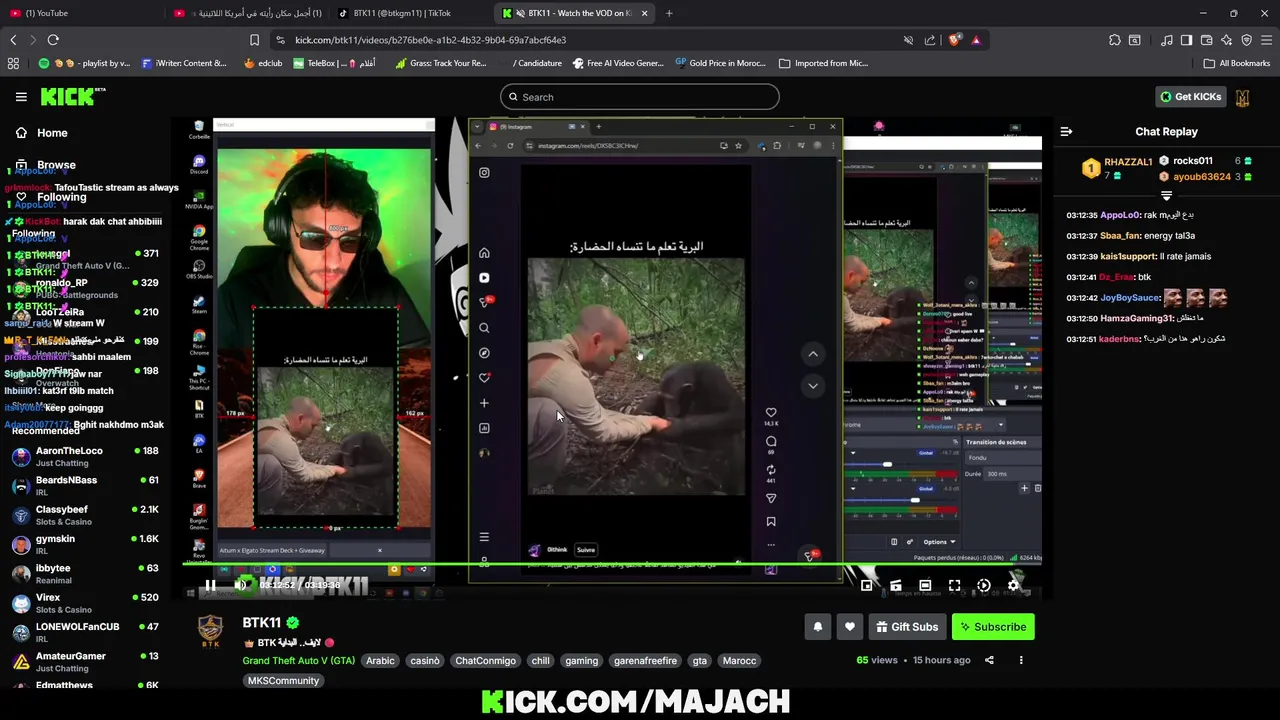Select the ChatConmigo tag
Image resolution: width=1280 pixels, height=720 pixels.
click(x=486, y=661)
